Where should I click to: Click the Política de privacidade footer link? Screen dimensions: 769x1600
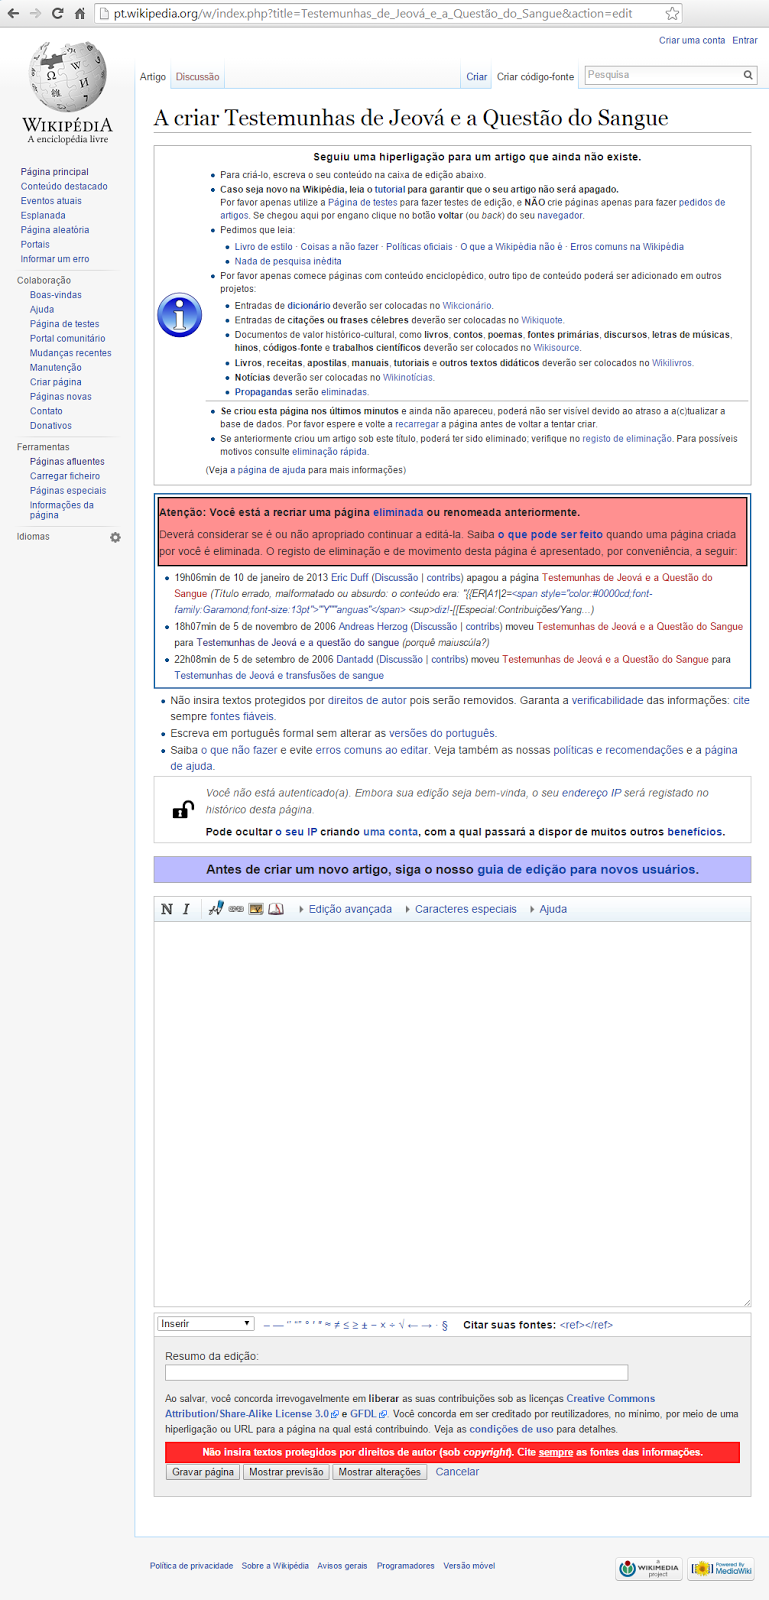[x=191, y=1566]
